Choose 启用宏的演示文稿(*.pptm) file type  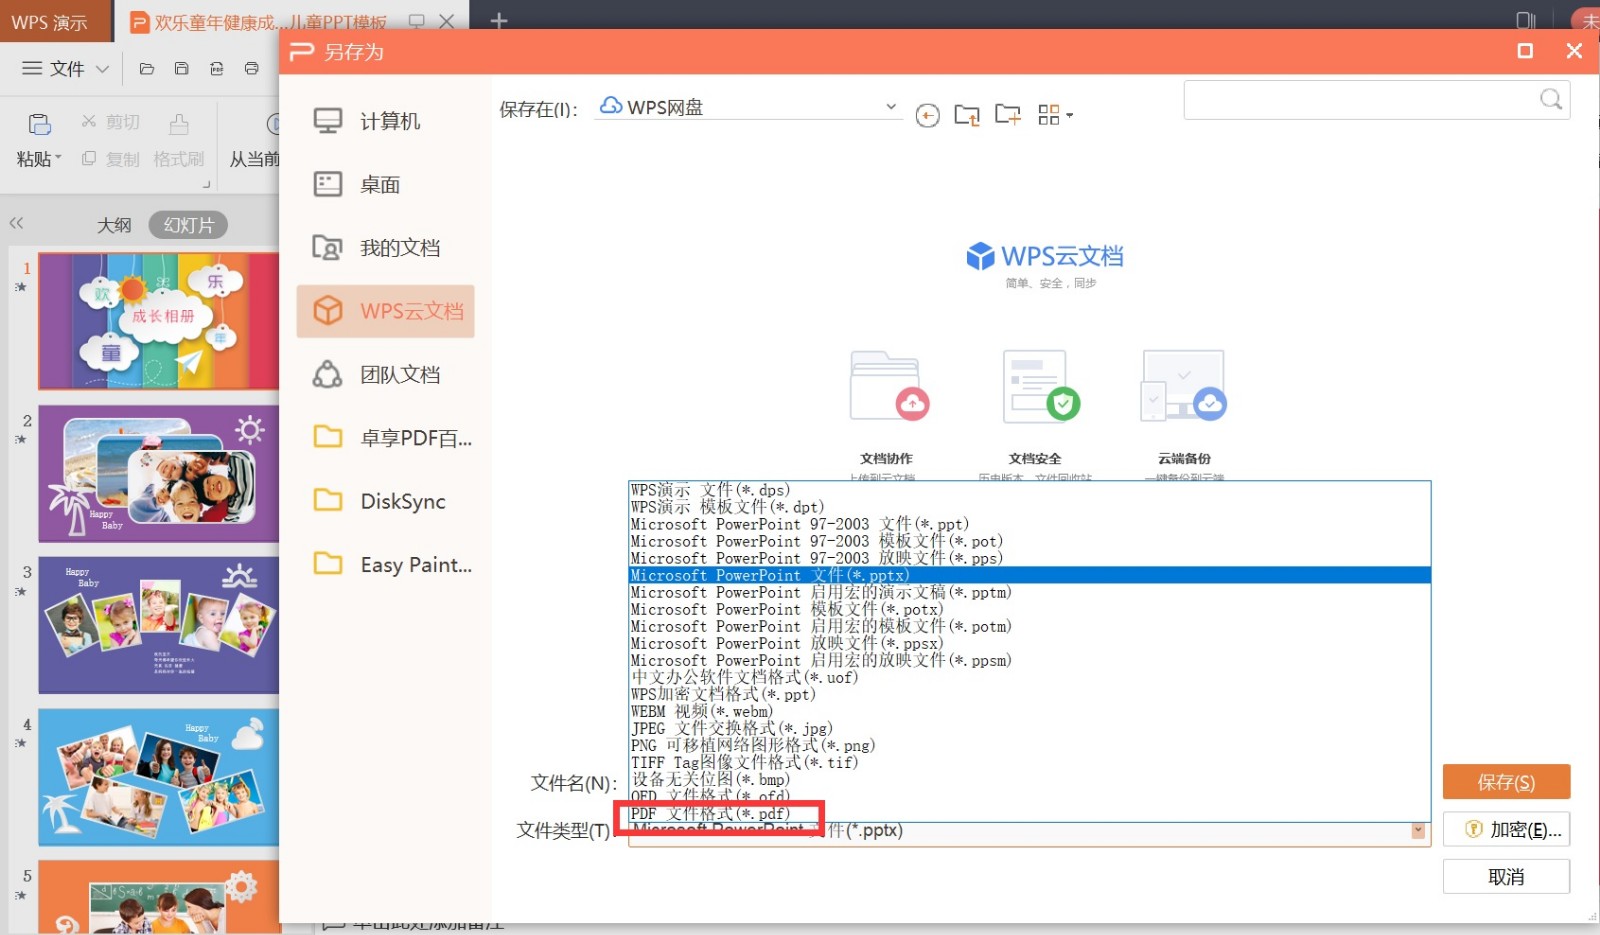click(x=1029, y=592)
